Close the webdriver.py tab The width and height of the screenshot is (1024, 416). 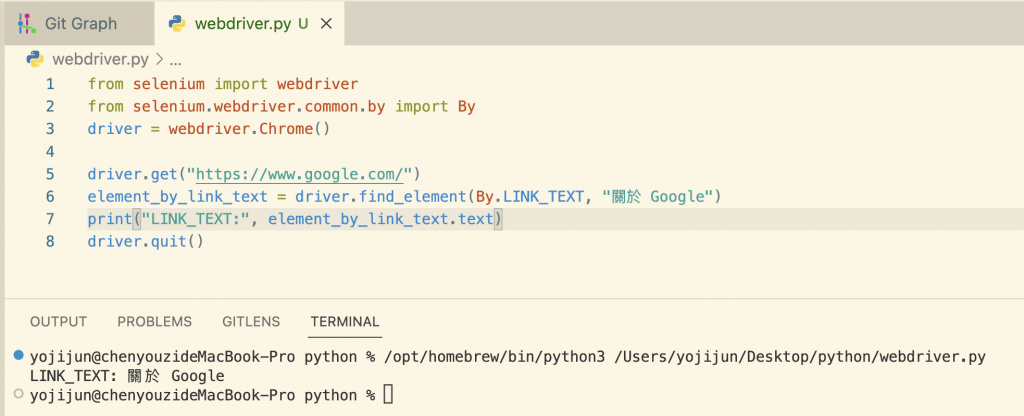pos(326,24)
